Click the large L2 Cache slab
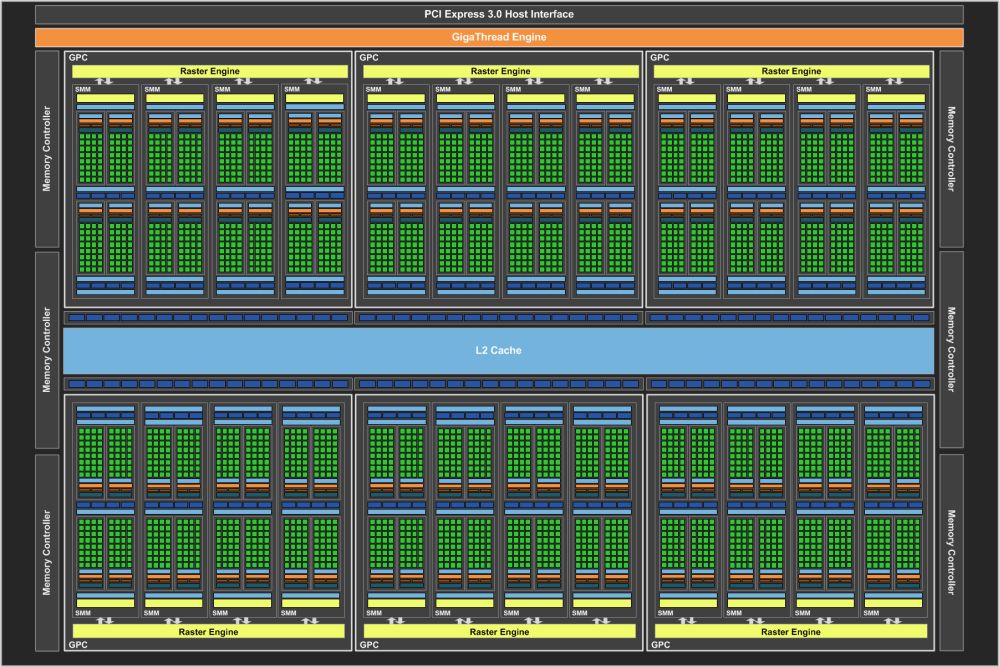Image resolution: width=1000 pixels, height=667 pixels. click(x=500, y=350)
